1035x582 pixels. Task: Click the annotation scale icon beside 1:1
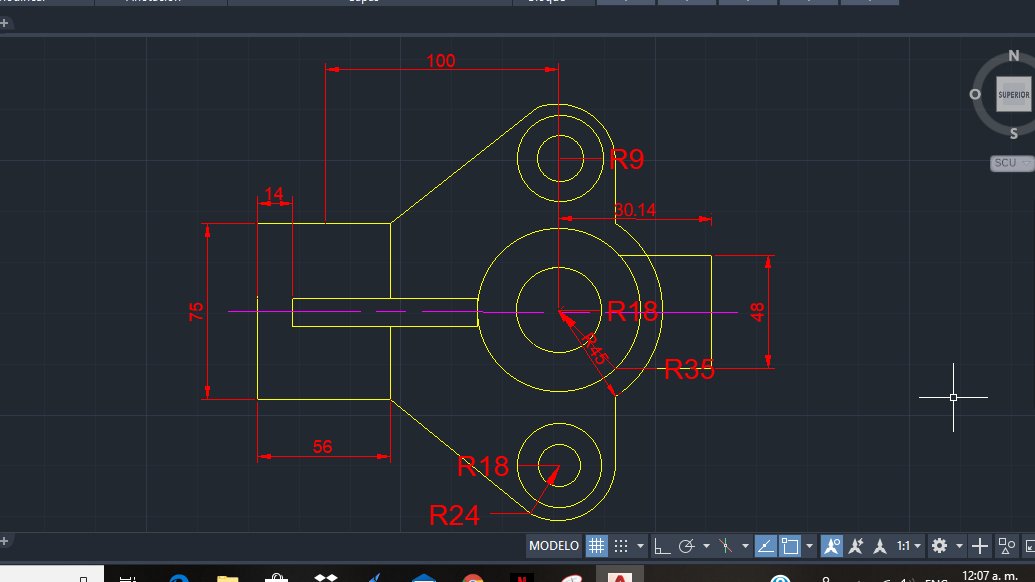click(x=880, y=546)
